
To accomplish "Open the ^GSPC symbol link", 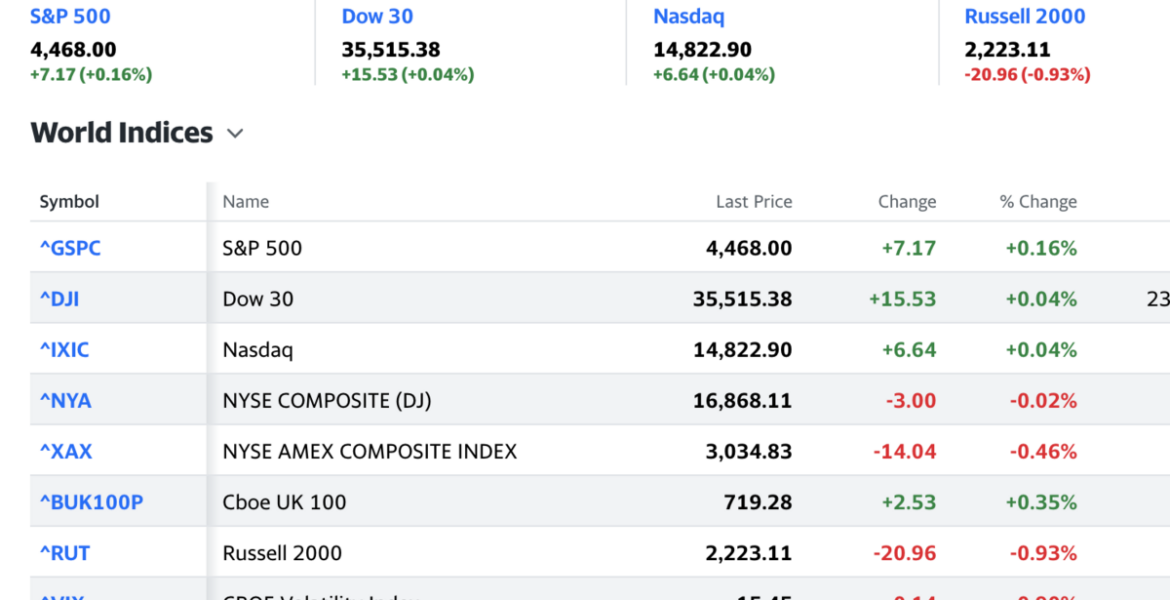I will click(70, 248).
